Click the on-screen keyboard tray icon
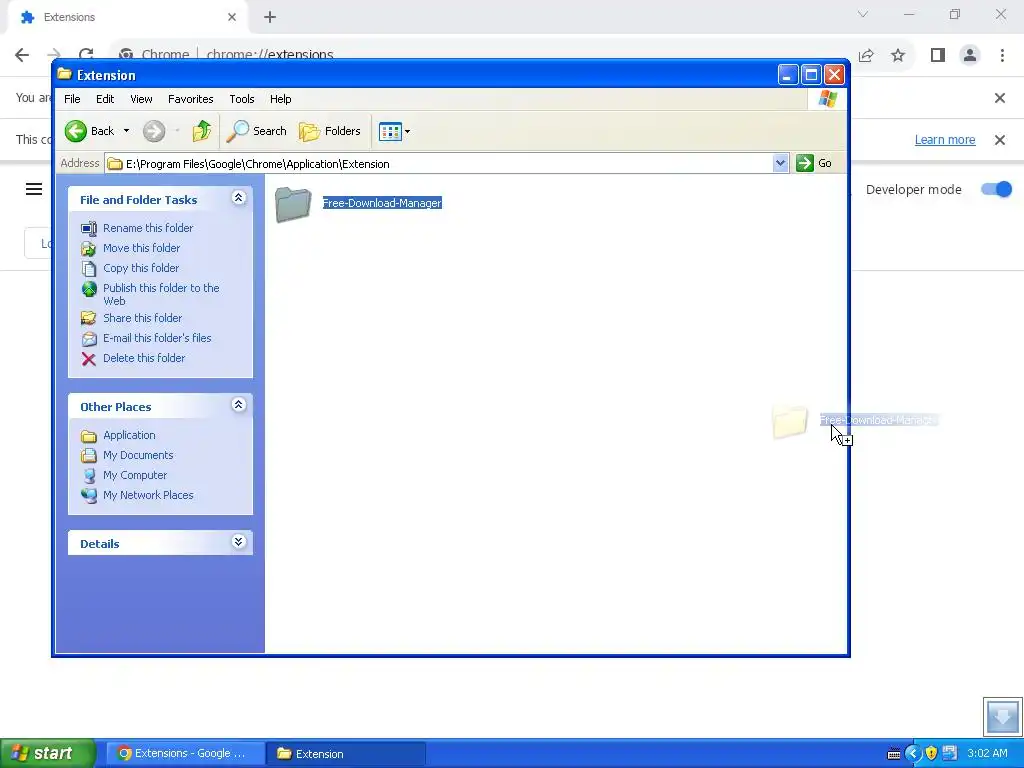1024x768 pixels. [893, 754]
